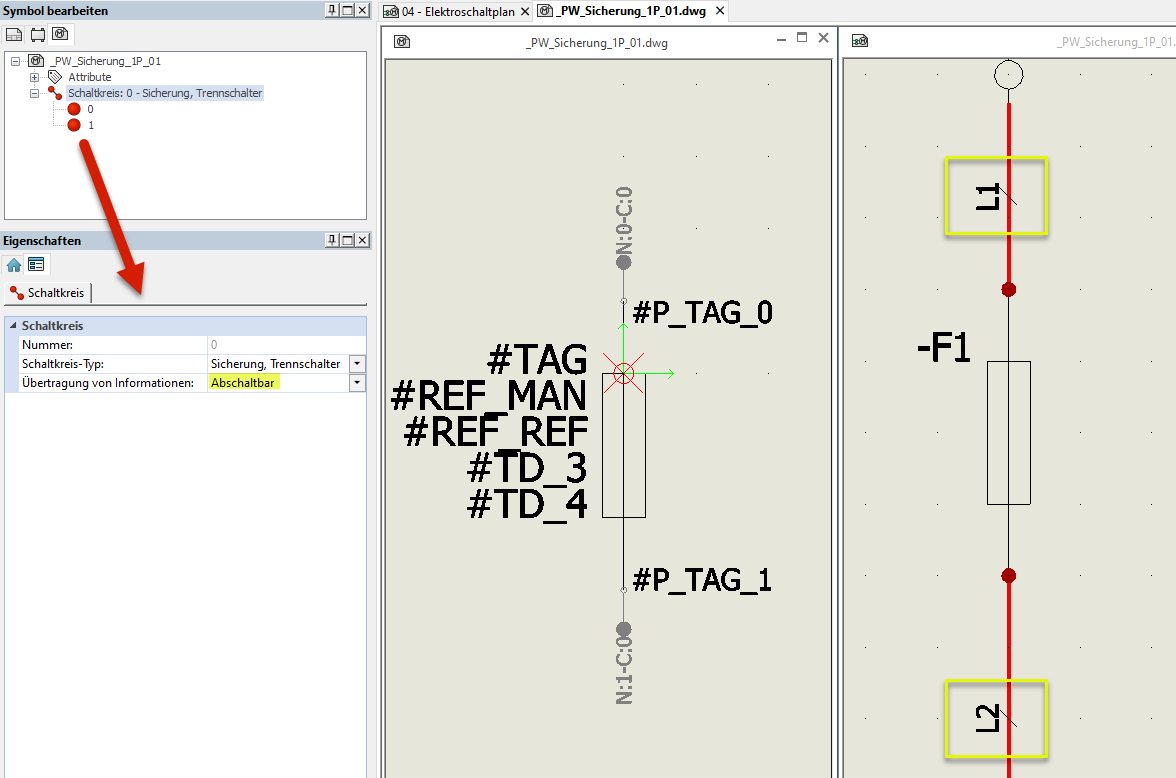Expand the Attribute tree node
The width and height of the screenshot is (1176, 778).
tap(35, 77)
